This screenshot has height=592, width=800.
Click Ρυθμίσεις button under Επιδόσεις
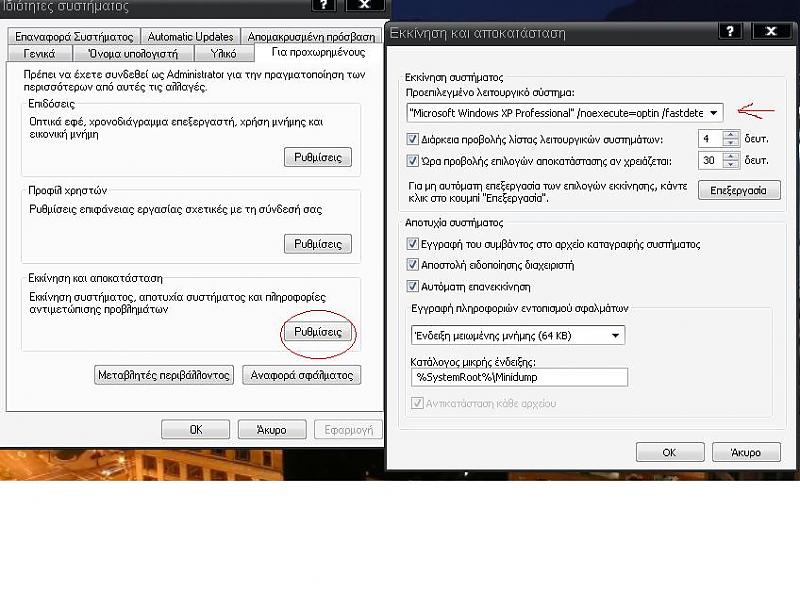pos(318,157)
